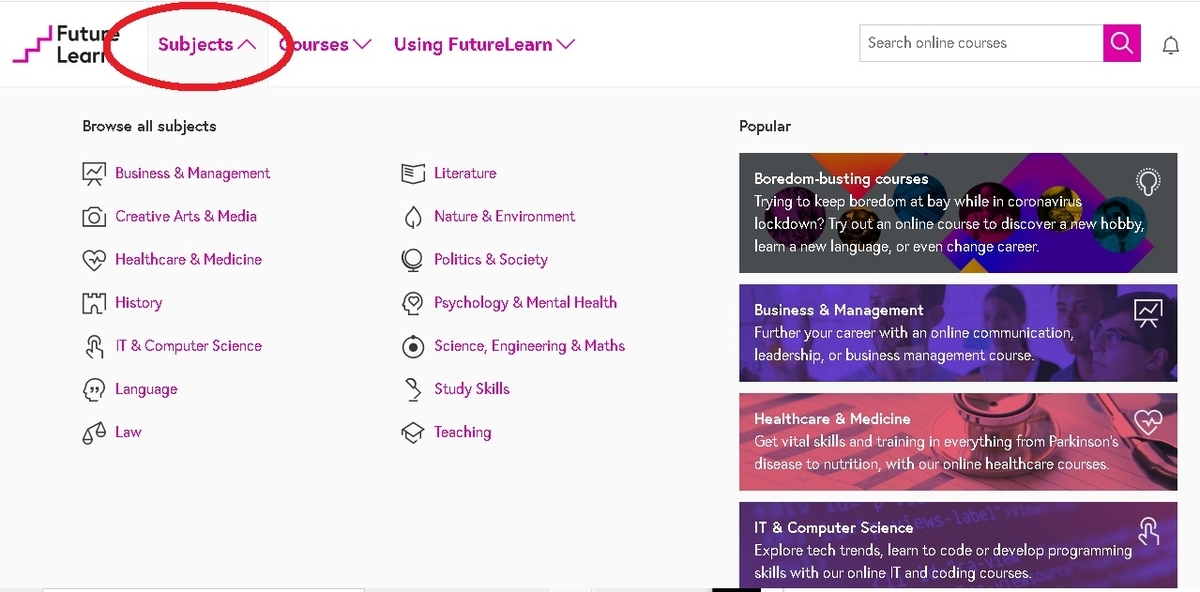Expand the Courses dropdown
1200x592 pixels.
325,44
